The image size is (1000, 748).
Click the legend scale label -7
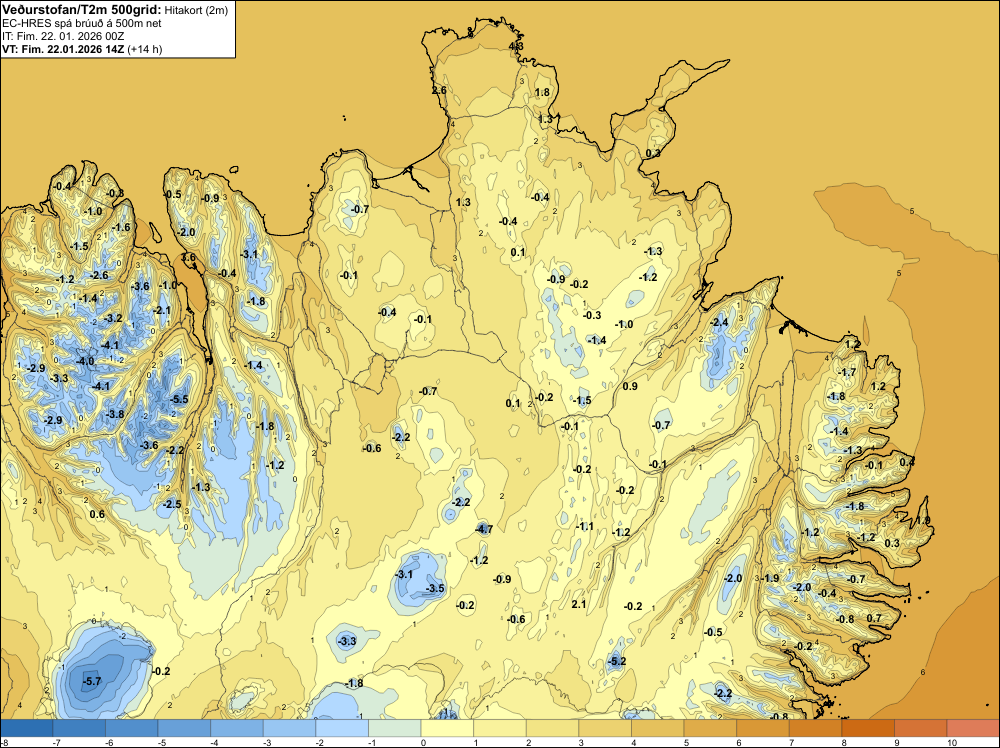[x=56, y=742]
